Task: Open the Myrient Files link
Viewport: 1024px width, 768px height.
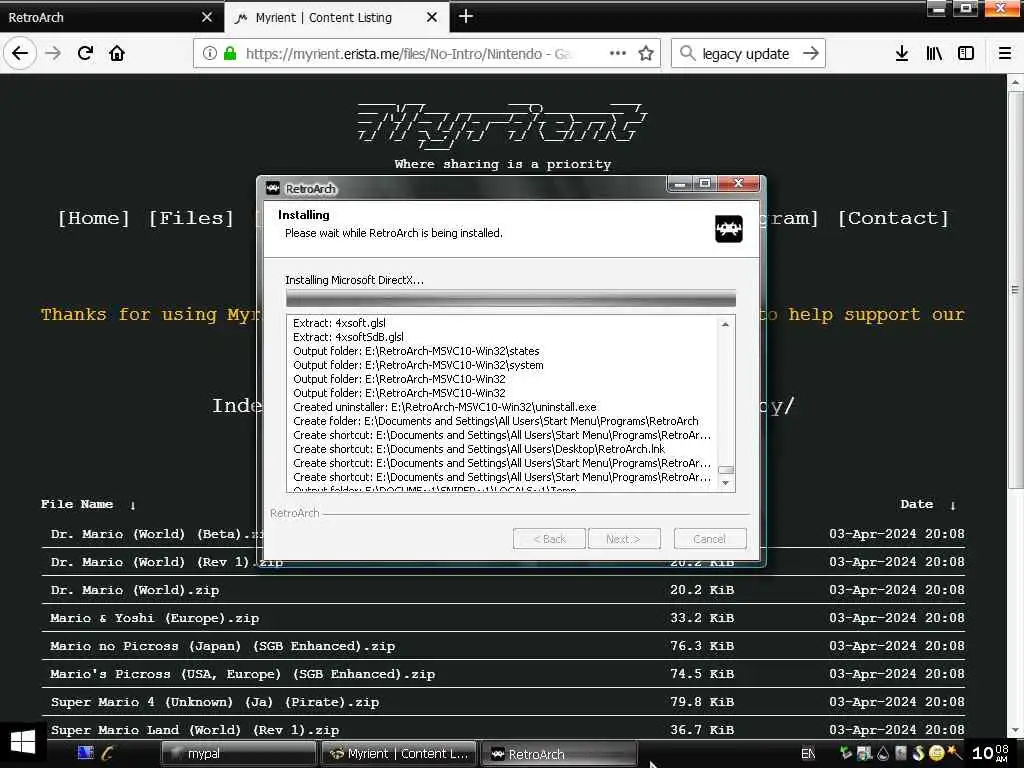Action: tap(191, 217)
